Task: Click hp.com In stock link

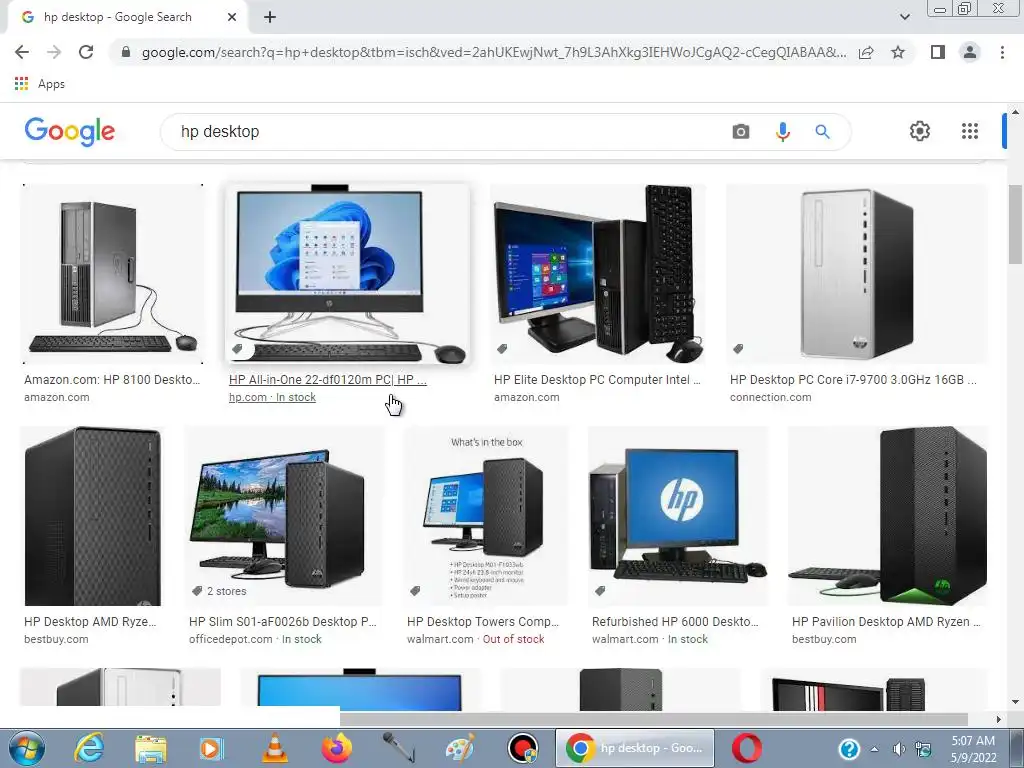Action: (272, 397)
